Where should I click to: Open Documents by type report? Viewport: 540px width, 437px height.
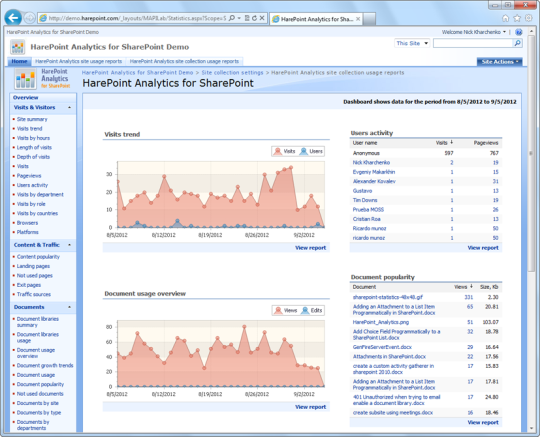[39, 413]
